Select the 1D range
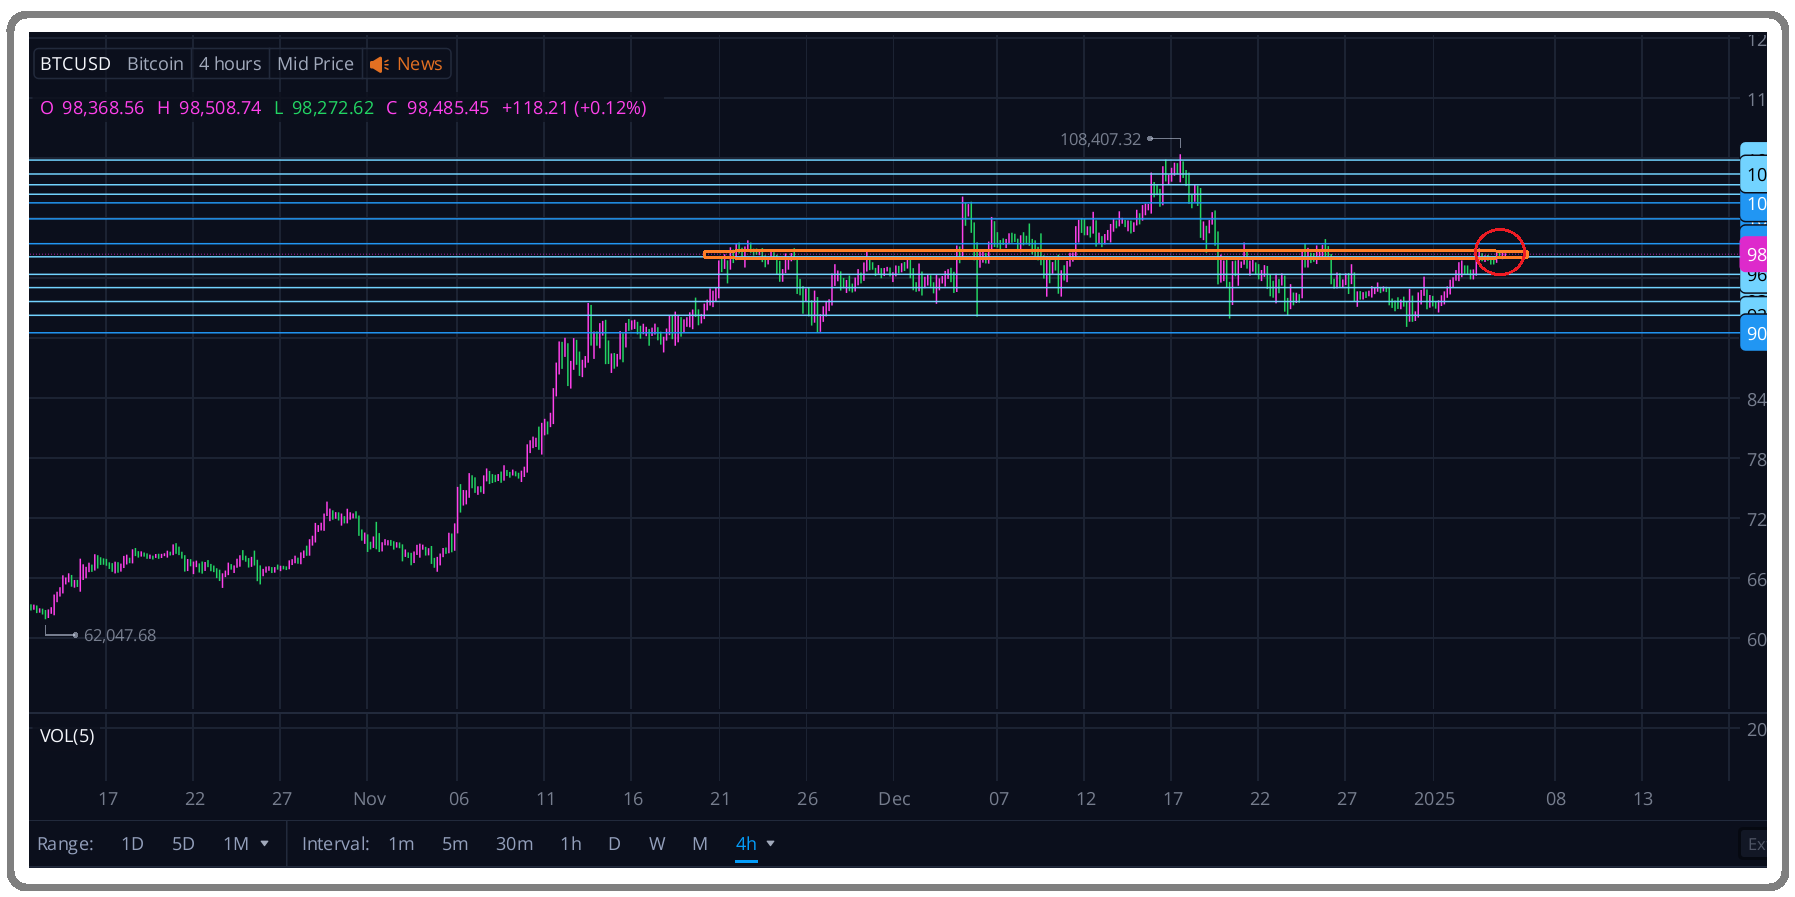The height and width of the screenshot is (897, 1795). (132, 844)
